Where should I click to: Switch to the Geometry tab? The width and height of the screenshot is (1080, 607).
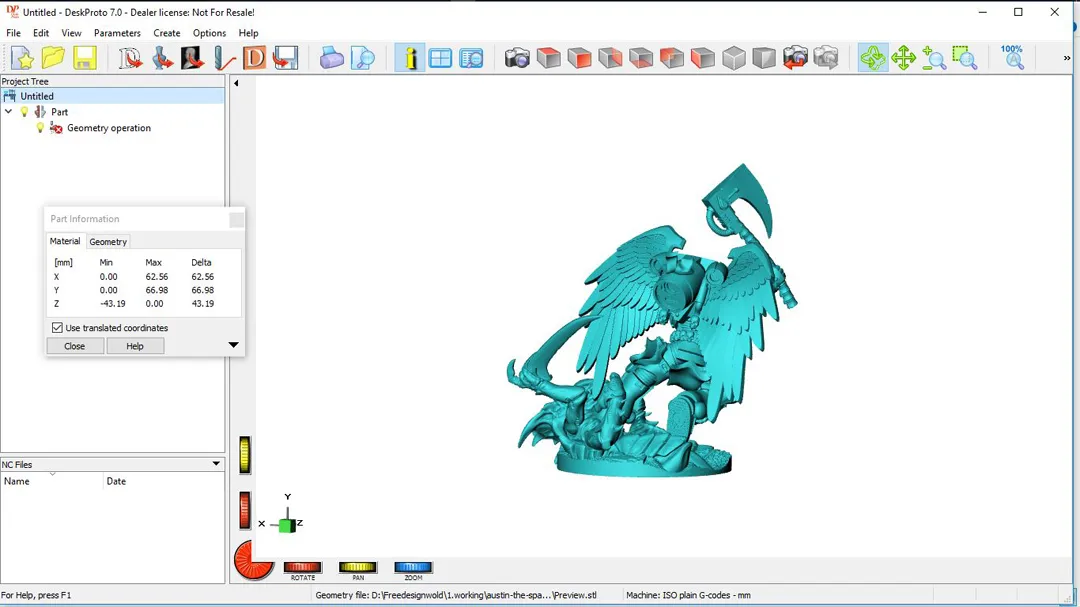tap(108, 242)
